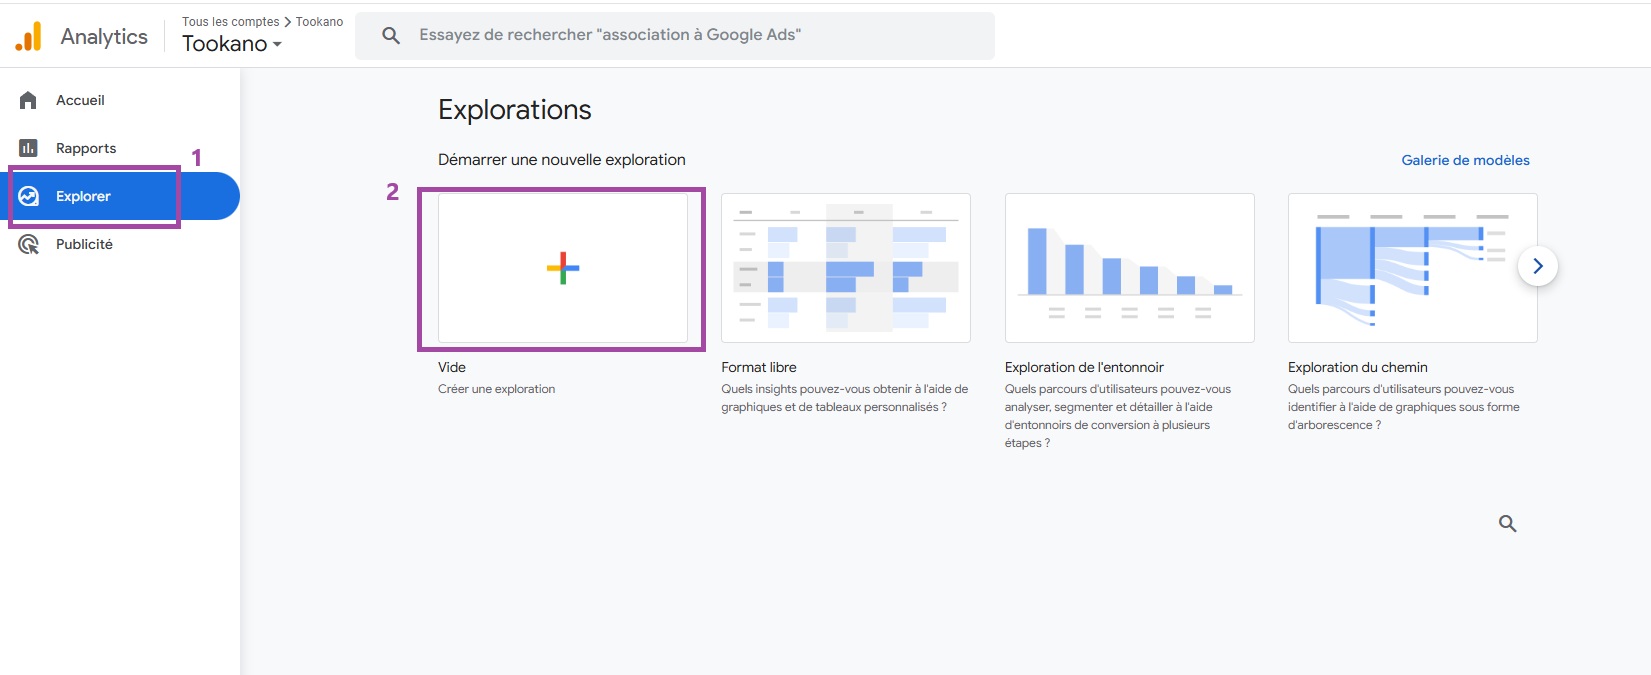Viewport: 1651px width, 675px height.
Task: Open the Tookano property selector dropdown
Action: tap(232, 44)
